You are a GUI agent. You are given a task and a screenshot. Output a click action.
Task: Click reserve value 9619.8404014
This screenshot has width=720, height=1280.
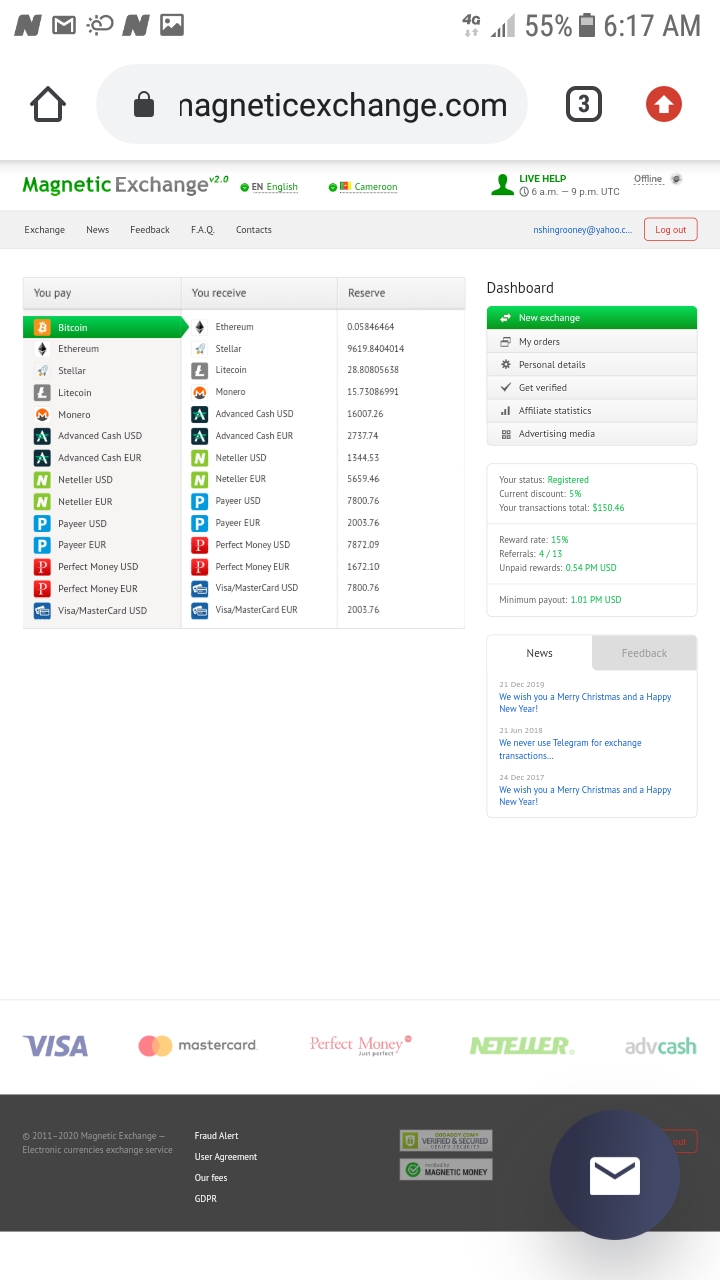375,349
